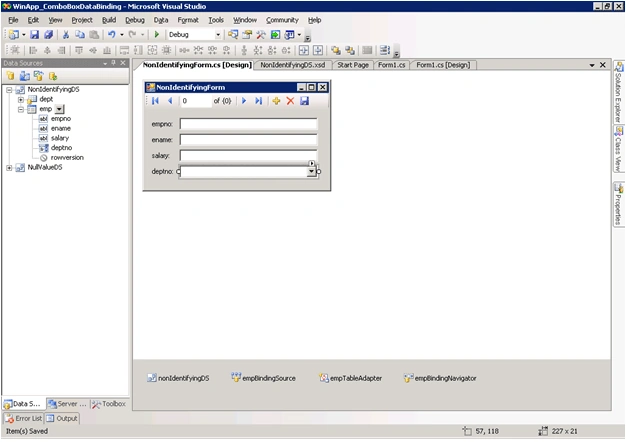Delete the record with the red X icon

[x=290, y=101]
